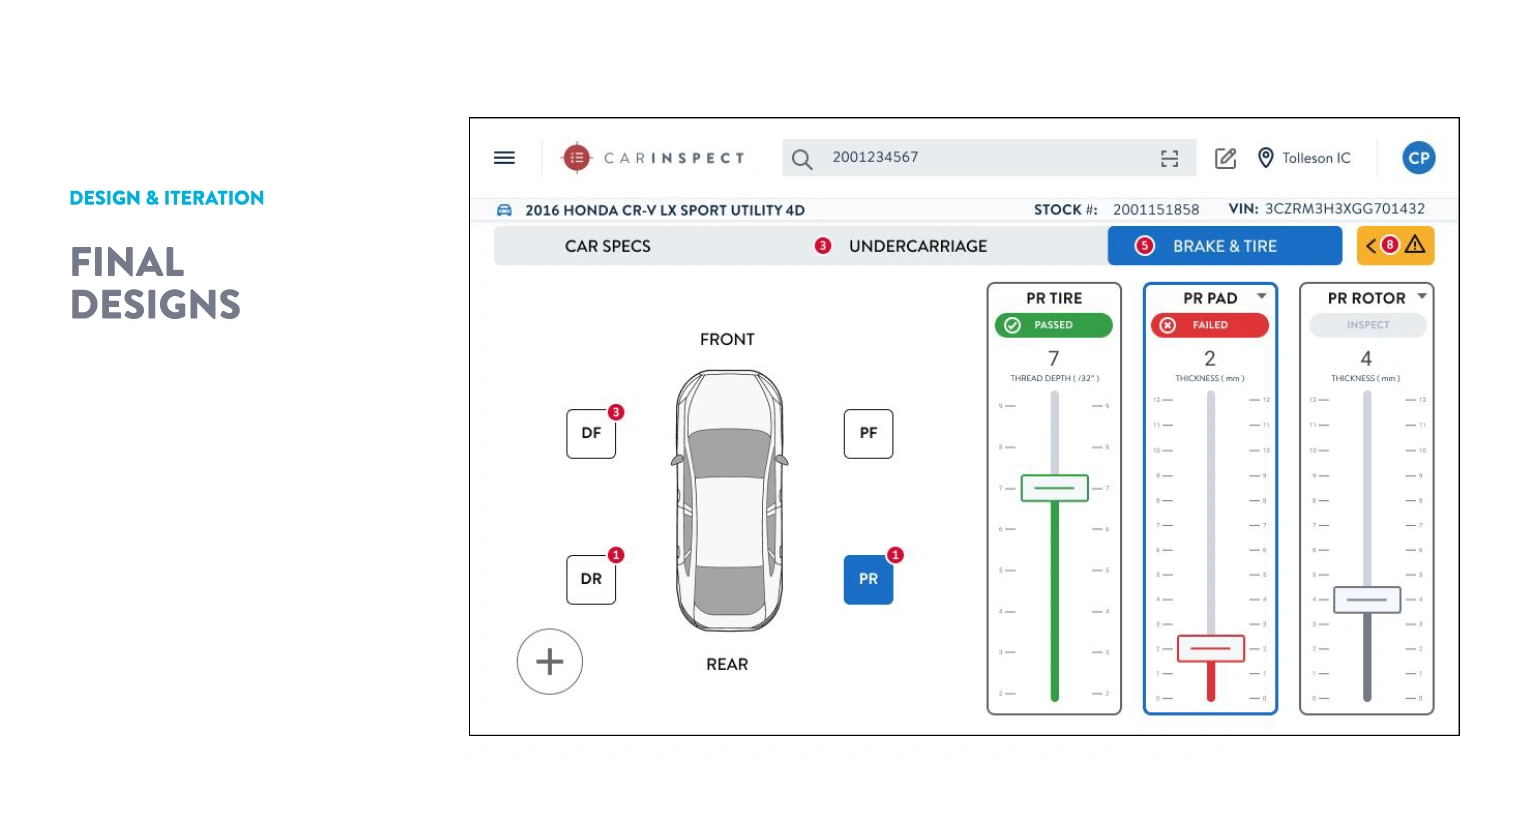Open the hamburger menu
Image resolution: width=1526 pixels, height=831 pixels.
tap(504, 158)
